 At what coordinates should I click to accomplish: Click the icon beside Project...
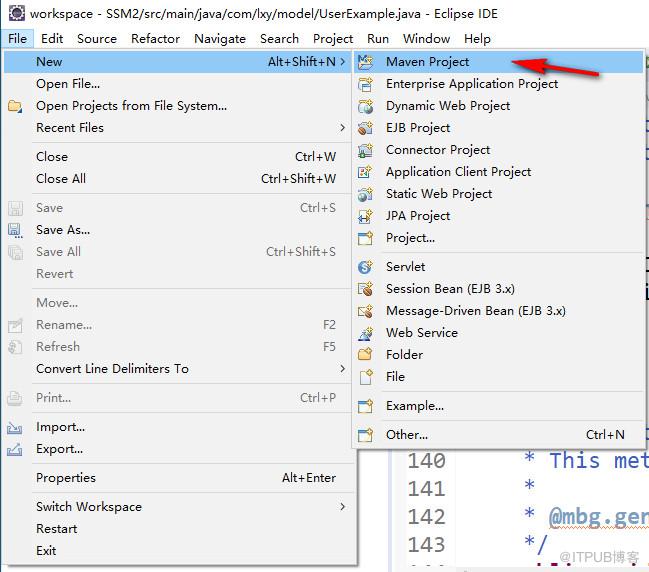[x=365, y=238]
